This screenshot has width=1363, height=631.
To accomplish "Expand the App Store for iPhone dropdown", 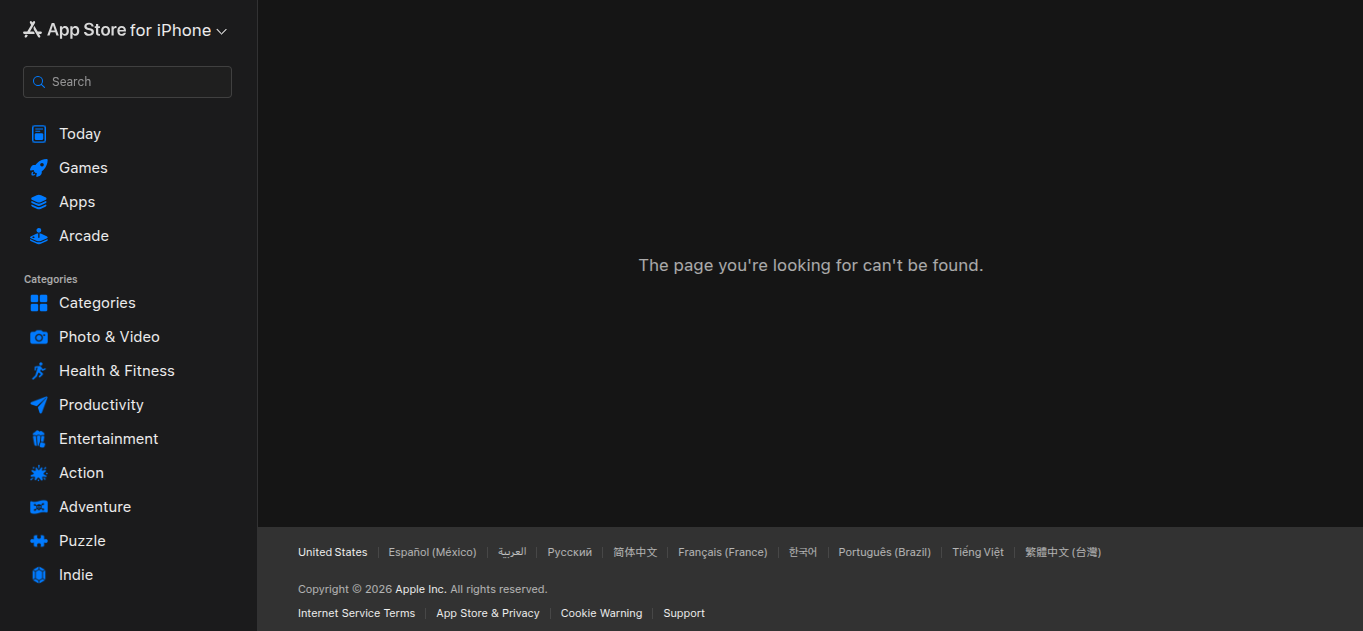I will coord(125,30).
